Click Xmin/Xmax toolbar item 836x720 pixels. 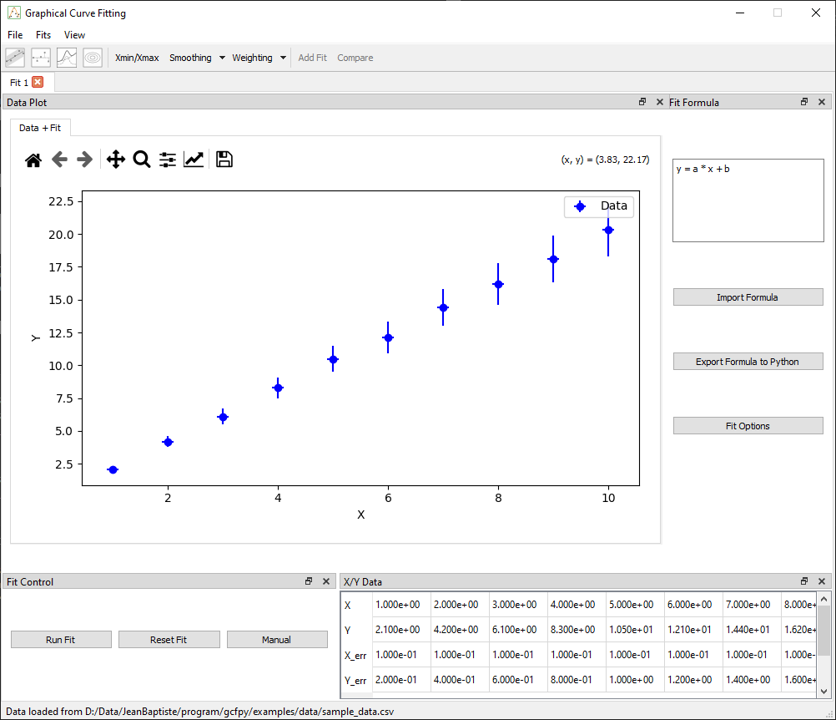tap(137, 58)
